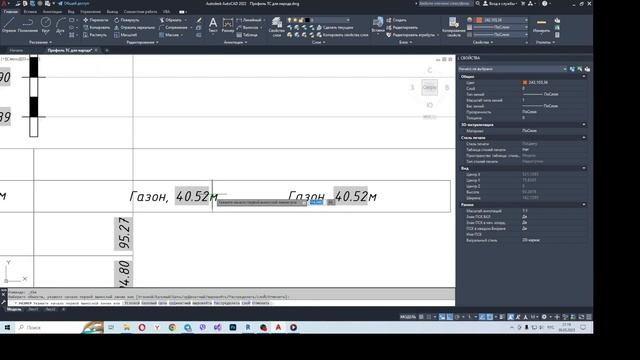Open the Управление ribbon tab
Image resolution: width=640 pixels, height=360 pixels.
[90, 12]
